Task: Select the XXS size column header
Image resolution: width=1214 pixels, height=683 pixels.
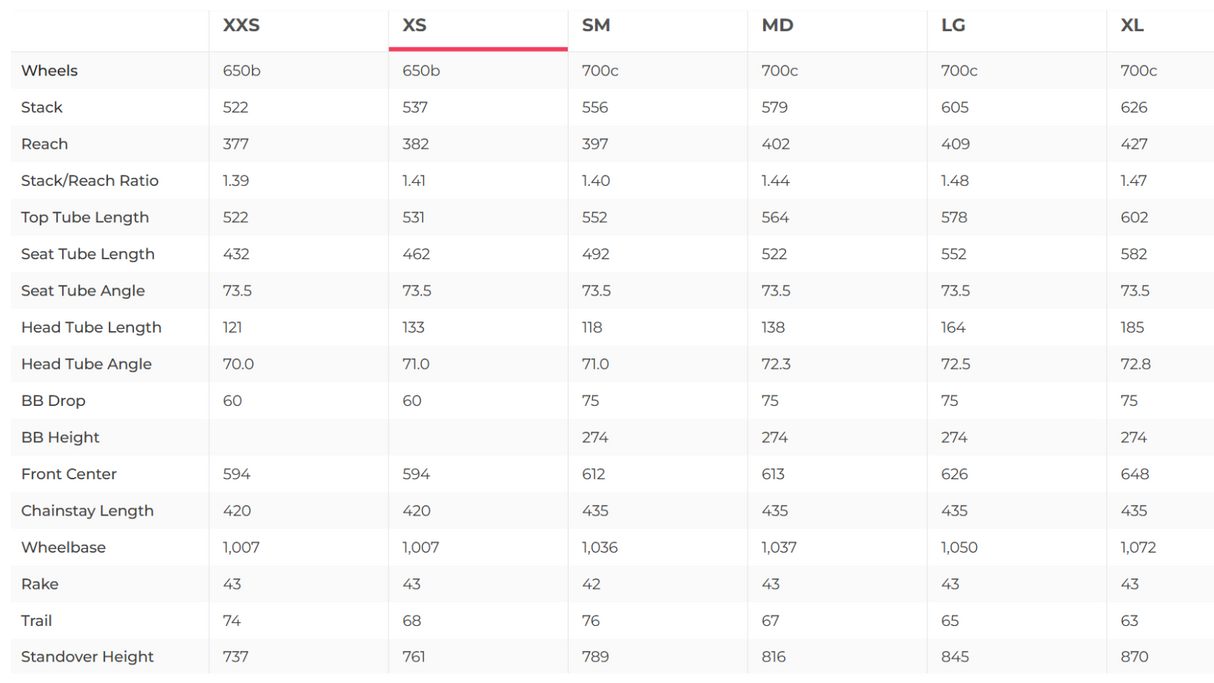Action: tap(241, 26)
